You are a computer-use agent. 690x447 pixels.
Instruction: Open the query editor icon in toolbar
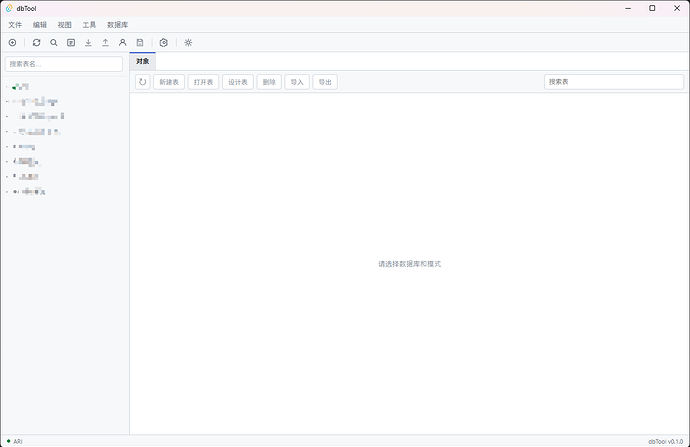click(x=71, y=43)
